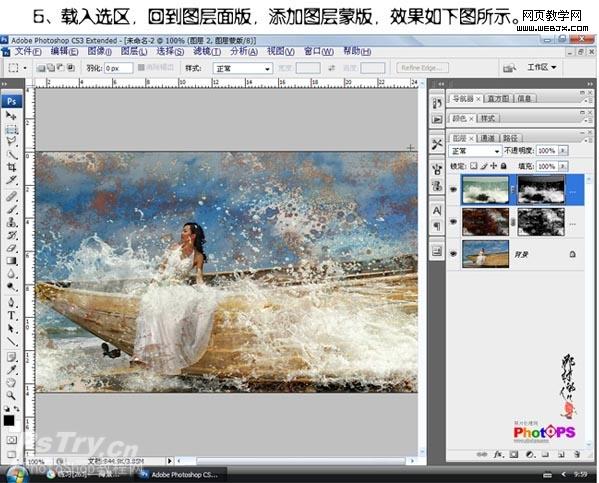The image size is (599, 483).
Task: Click the add layer style fx icon
Action: pos(498,454)
